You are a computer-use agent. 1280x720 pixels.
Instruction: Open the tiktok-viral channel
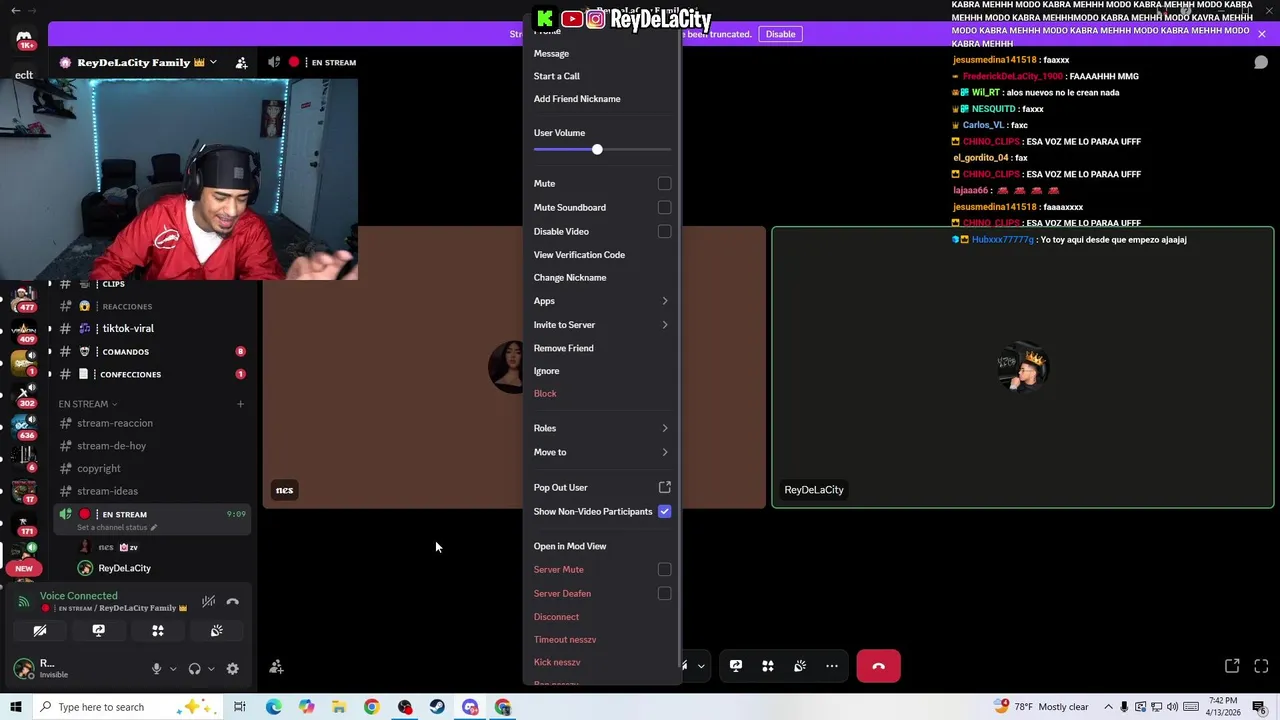tap(128, 328)
